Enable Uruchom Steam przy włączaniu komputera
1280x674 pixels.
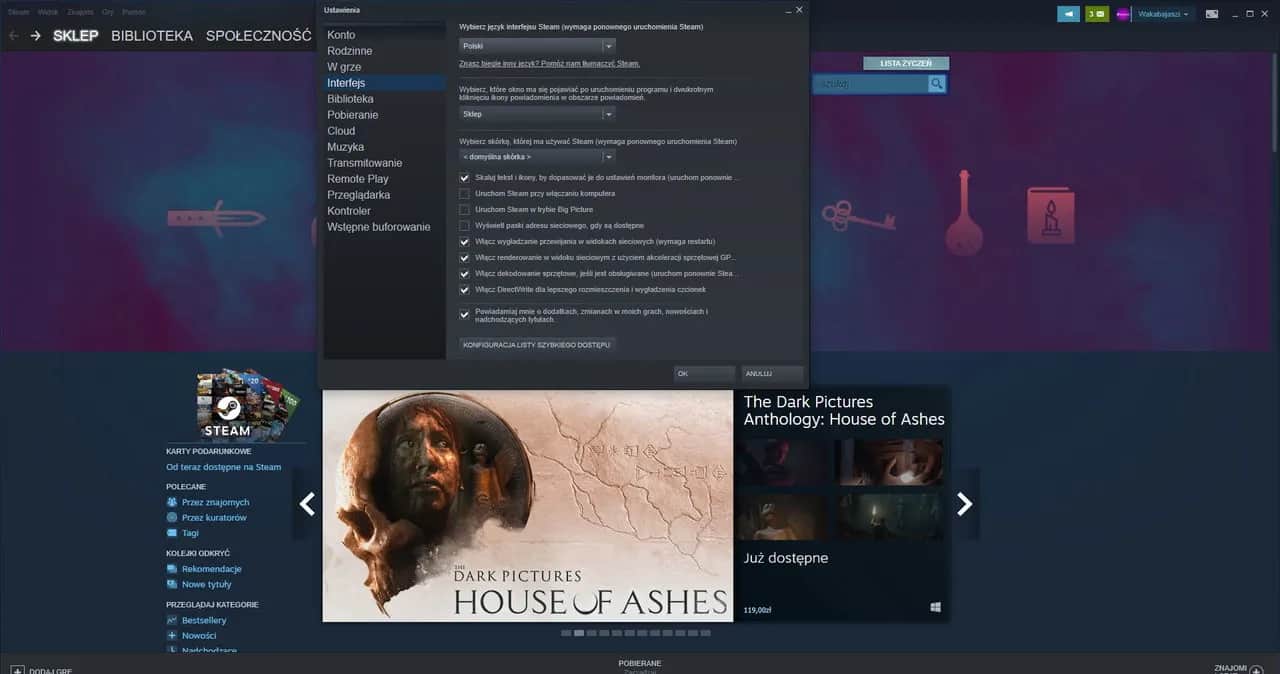(464, 194)
